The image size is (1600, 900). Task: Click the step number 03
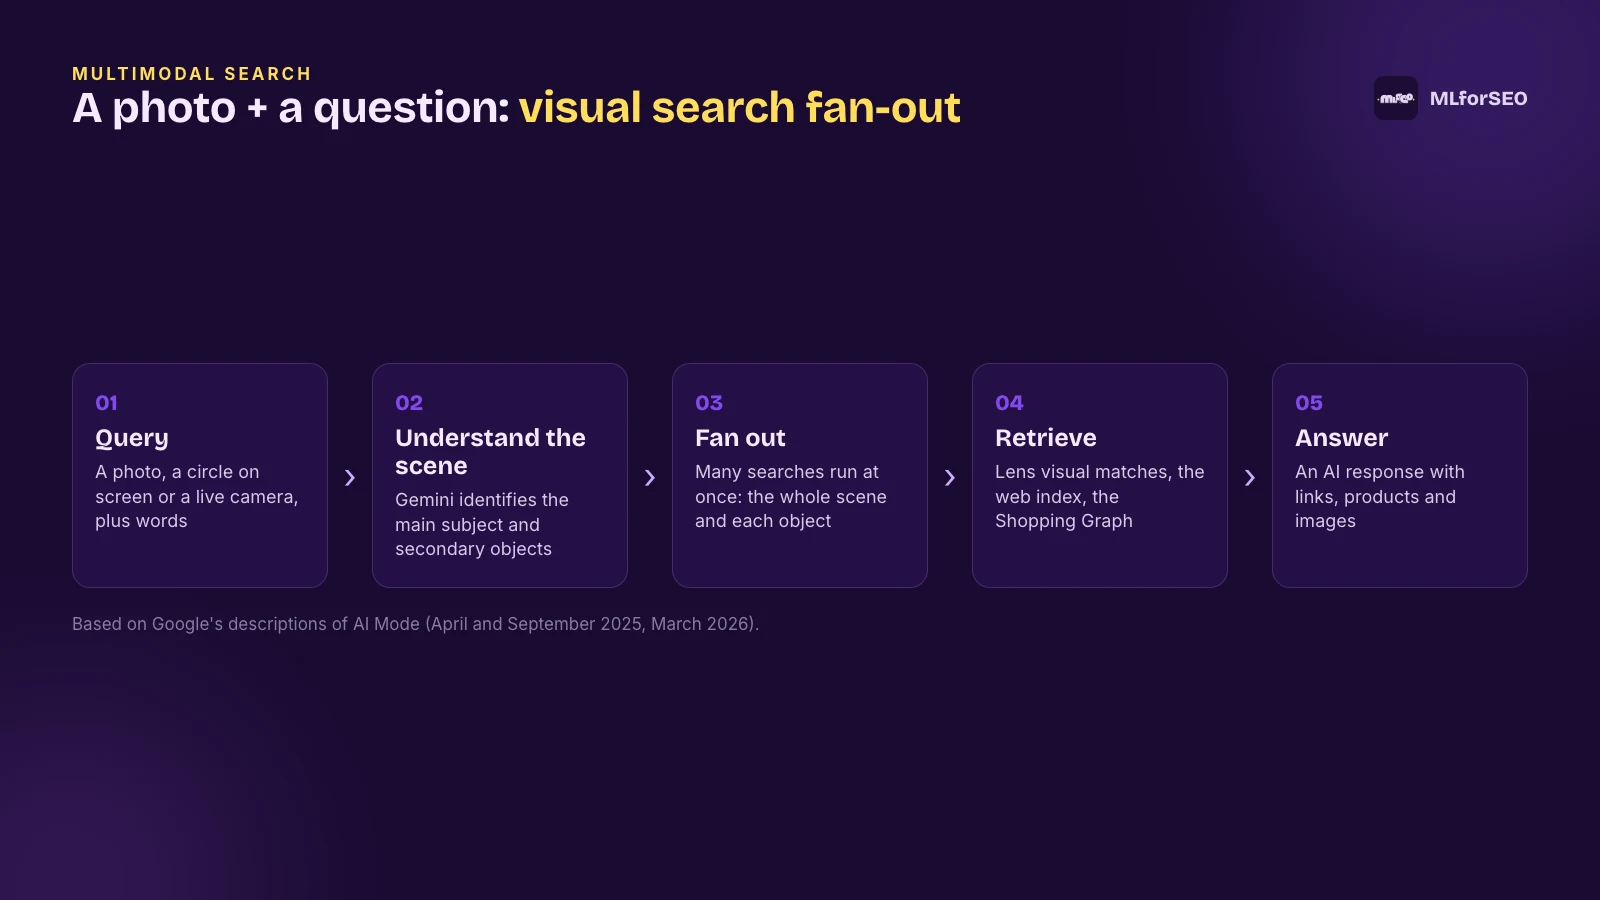tap(709, 403)
